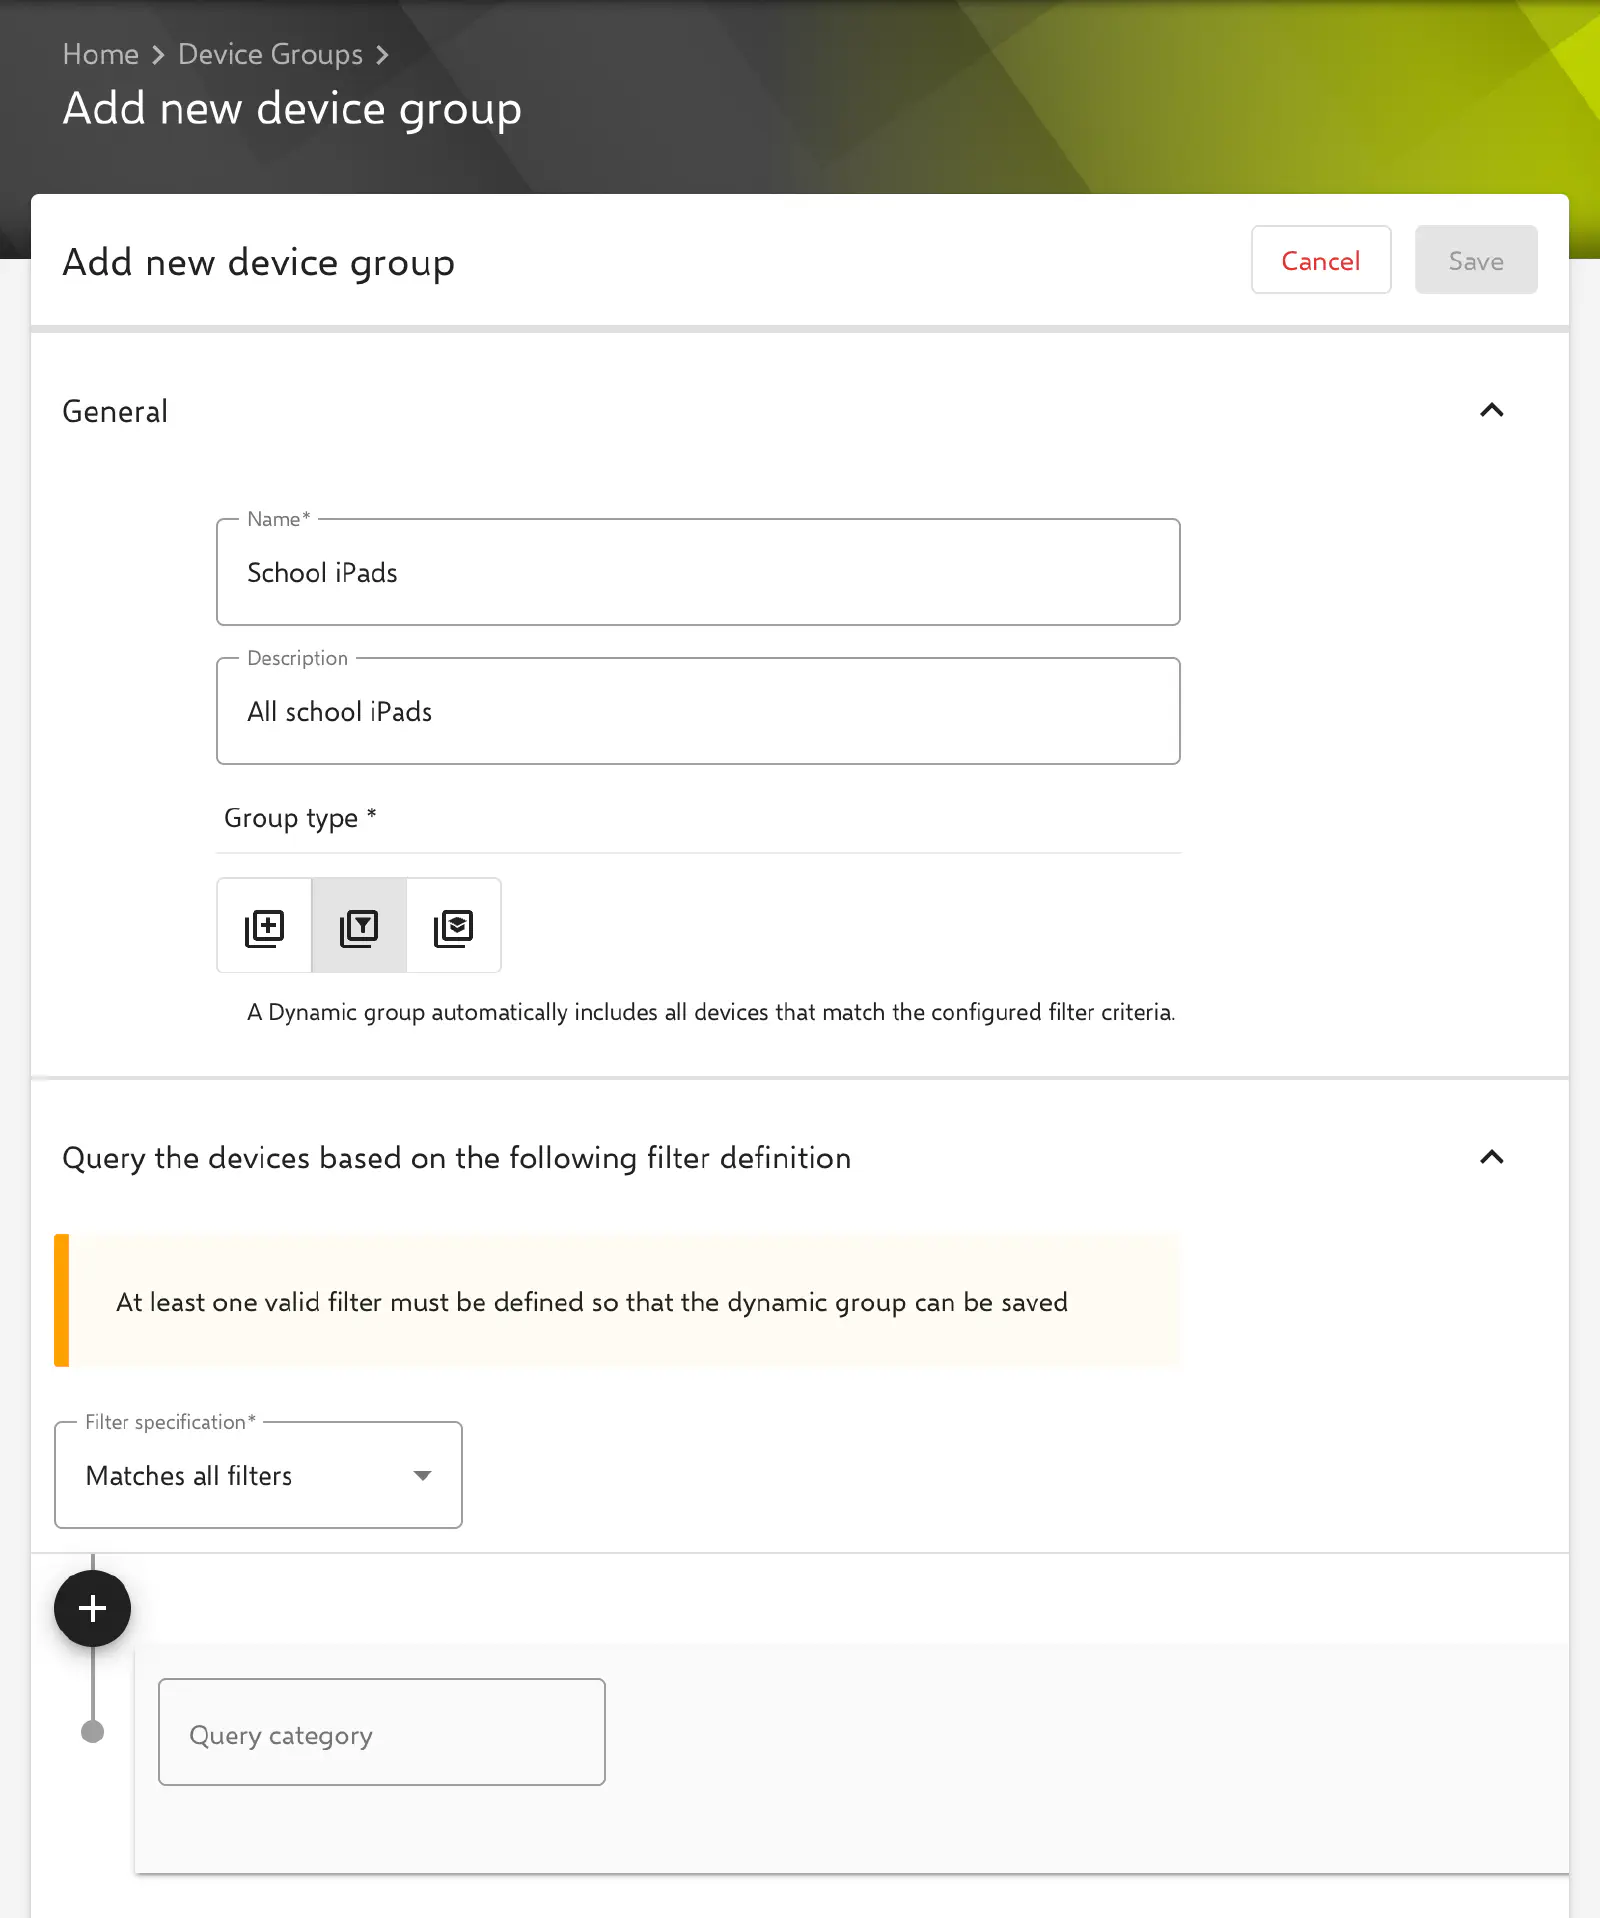Click the Dynamic group description text
Viewport: 1600px width, 1918px height.
click(x=711, y=1012)
